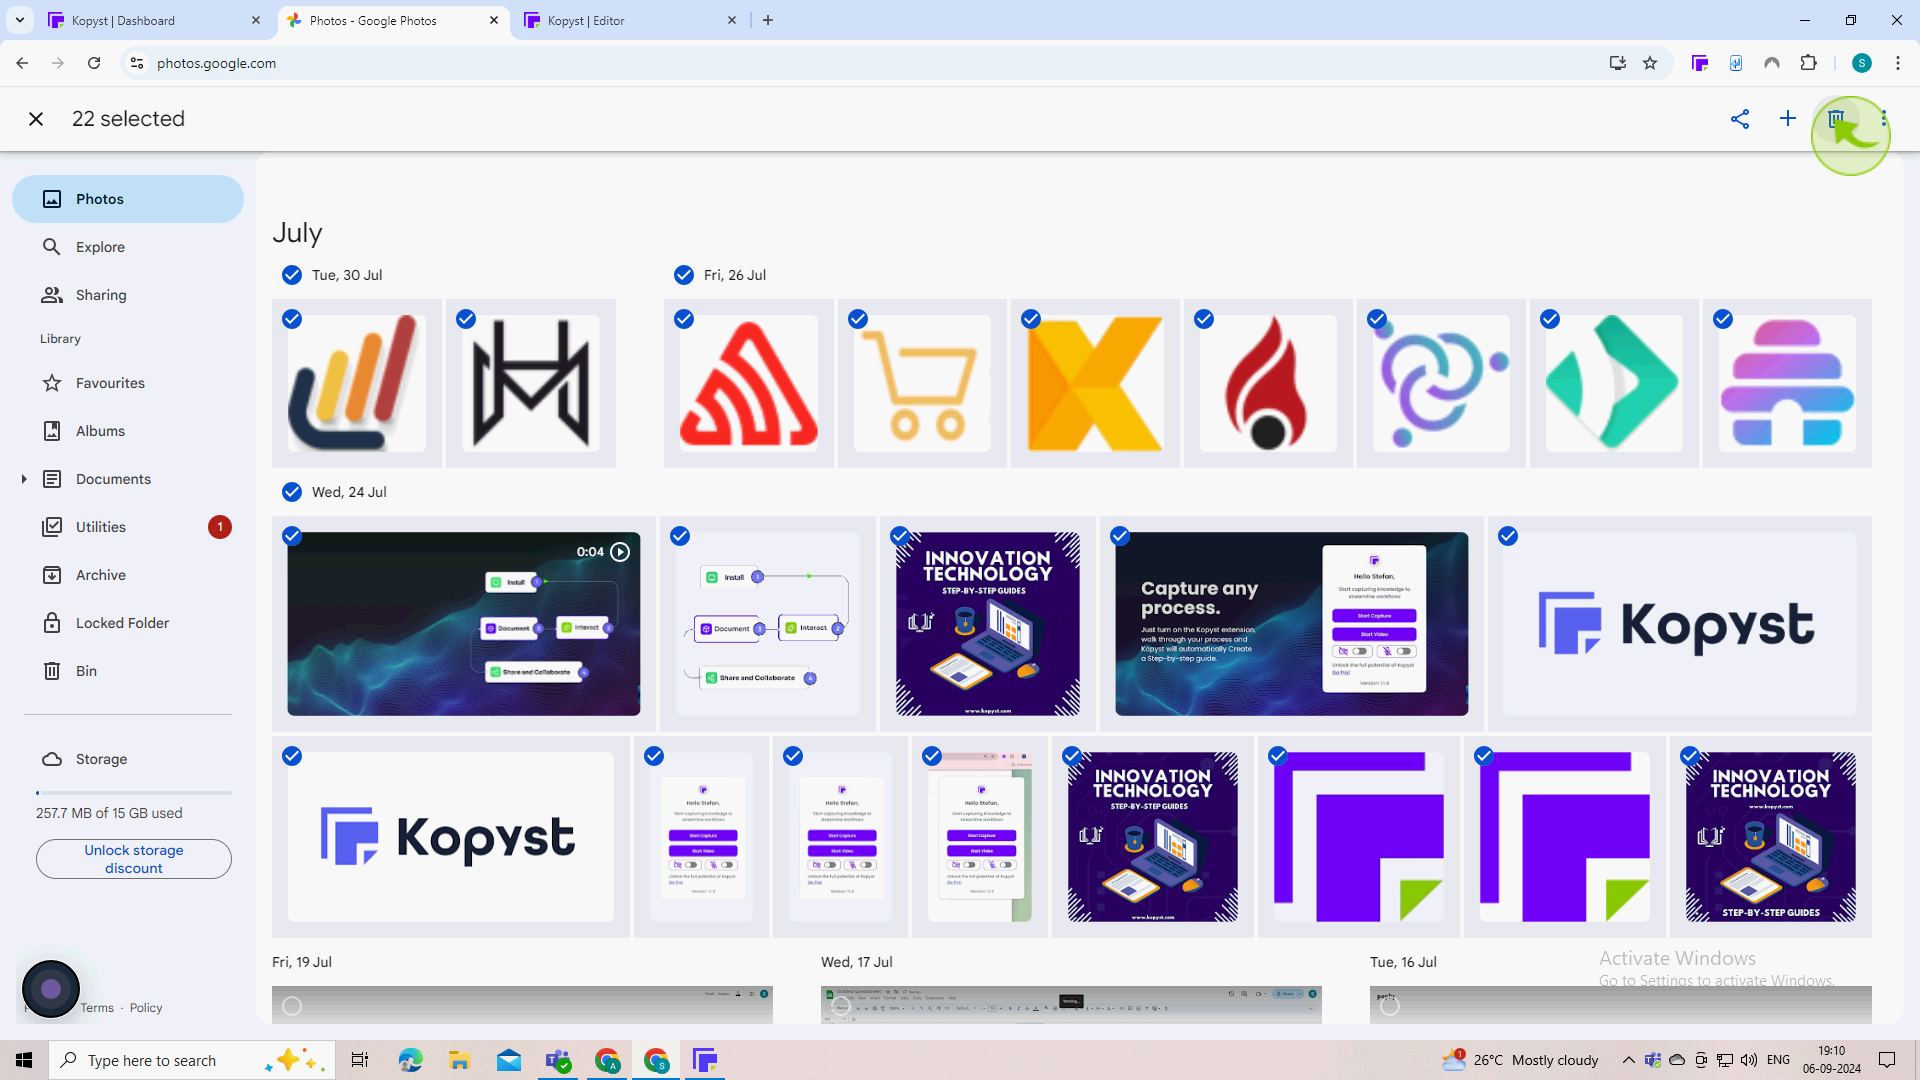Click the taskbar search box
Image resolution: width=1920 pixels, height=1080 pixels.
pyautogui.click(x=190, y=1060)
